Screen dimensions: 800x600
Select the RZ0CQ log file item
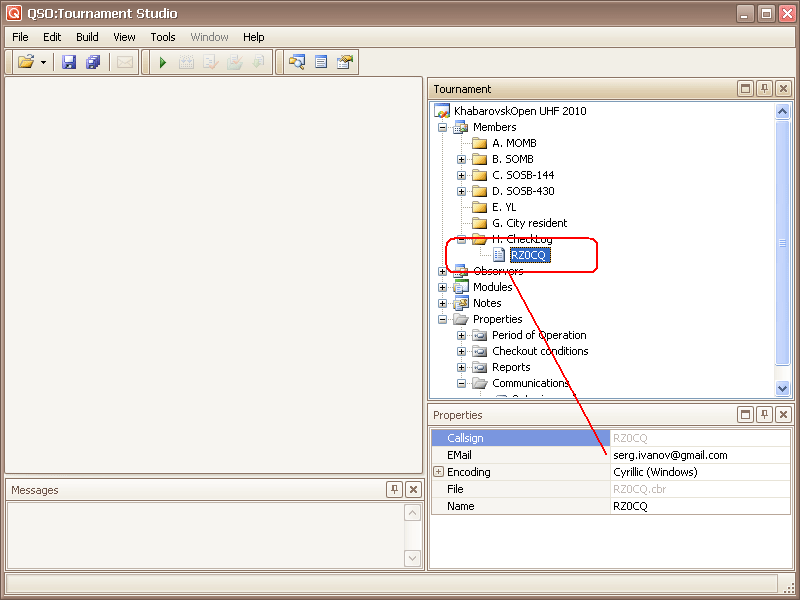(x=530, y=255)
